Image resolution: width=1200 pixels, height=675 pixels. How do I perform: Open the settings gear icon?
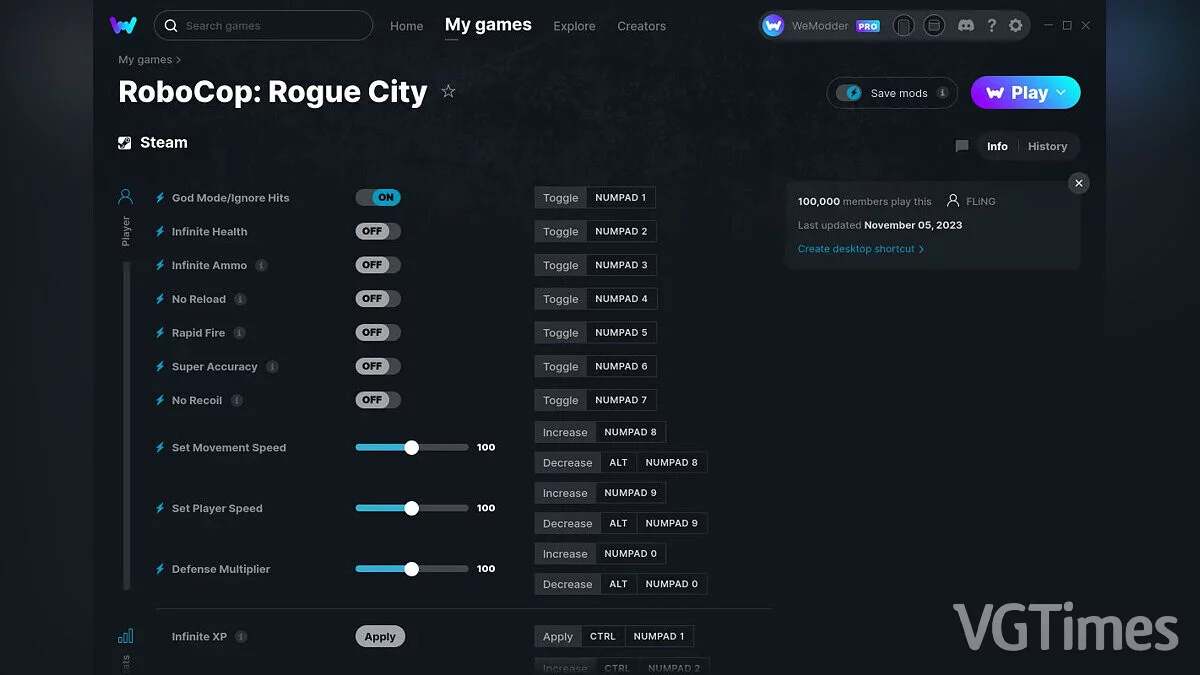(1016, 25)
